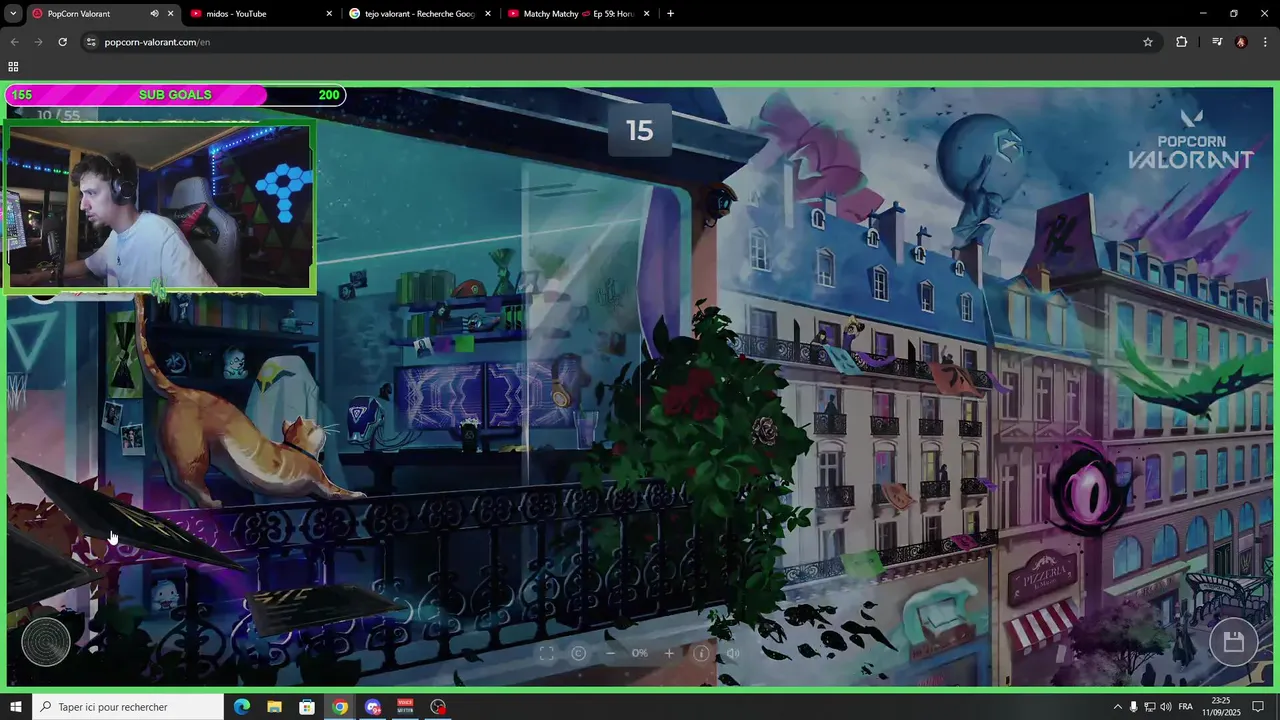
Task: Restore down the Chrome window
Action: [1233, 14]
